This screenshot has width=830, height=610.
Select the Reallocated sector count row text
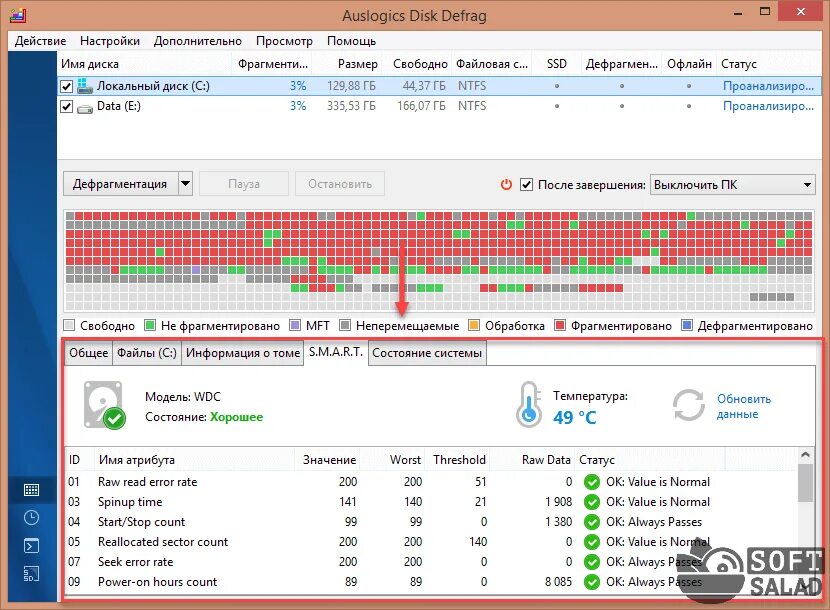coord(163,542)
